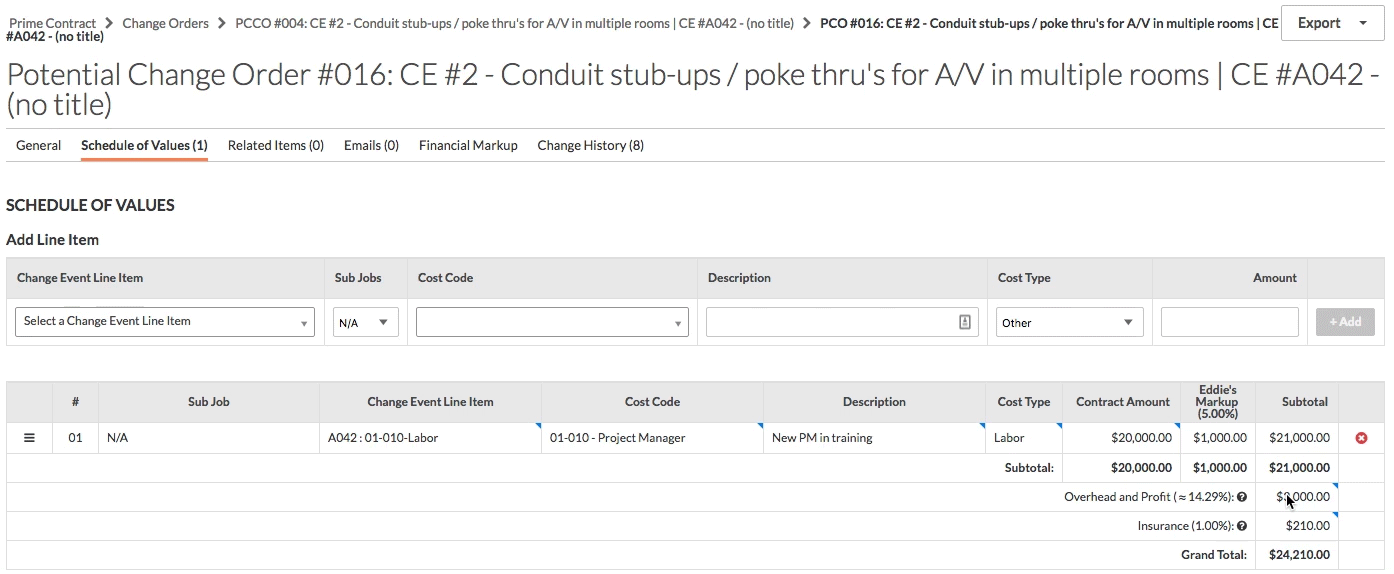Image resolution: width=1394 pixels, height=574 pixels.
Task: Click the Overhead and Profit help icon
Action: [x=1242, y=497]
